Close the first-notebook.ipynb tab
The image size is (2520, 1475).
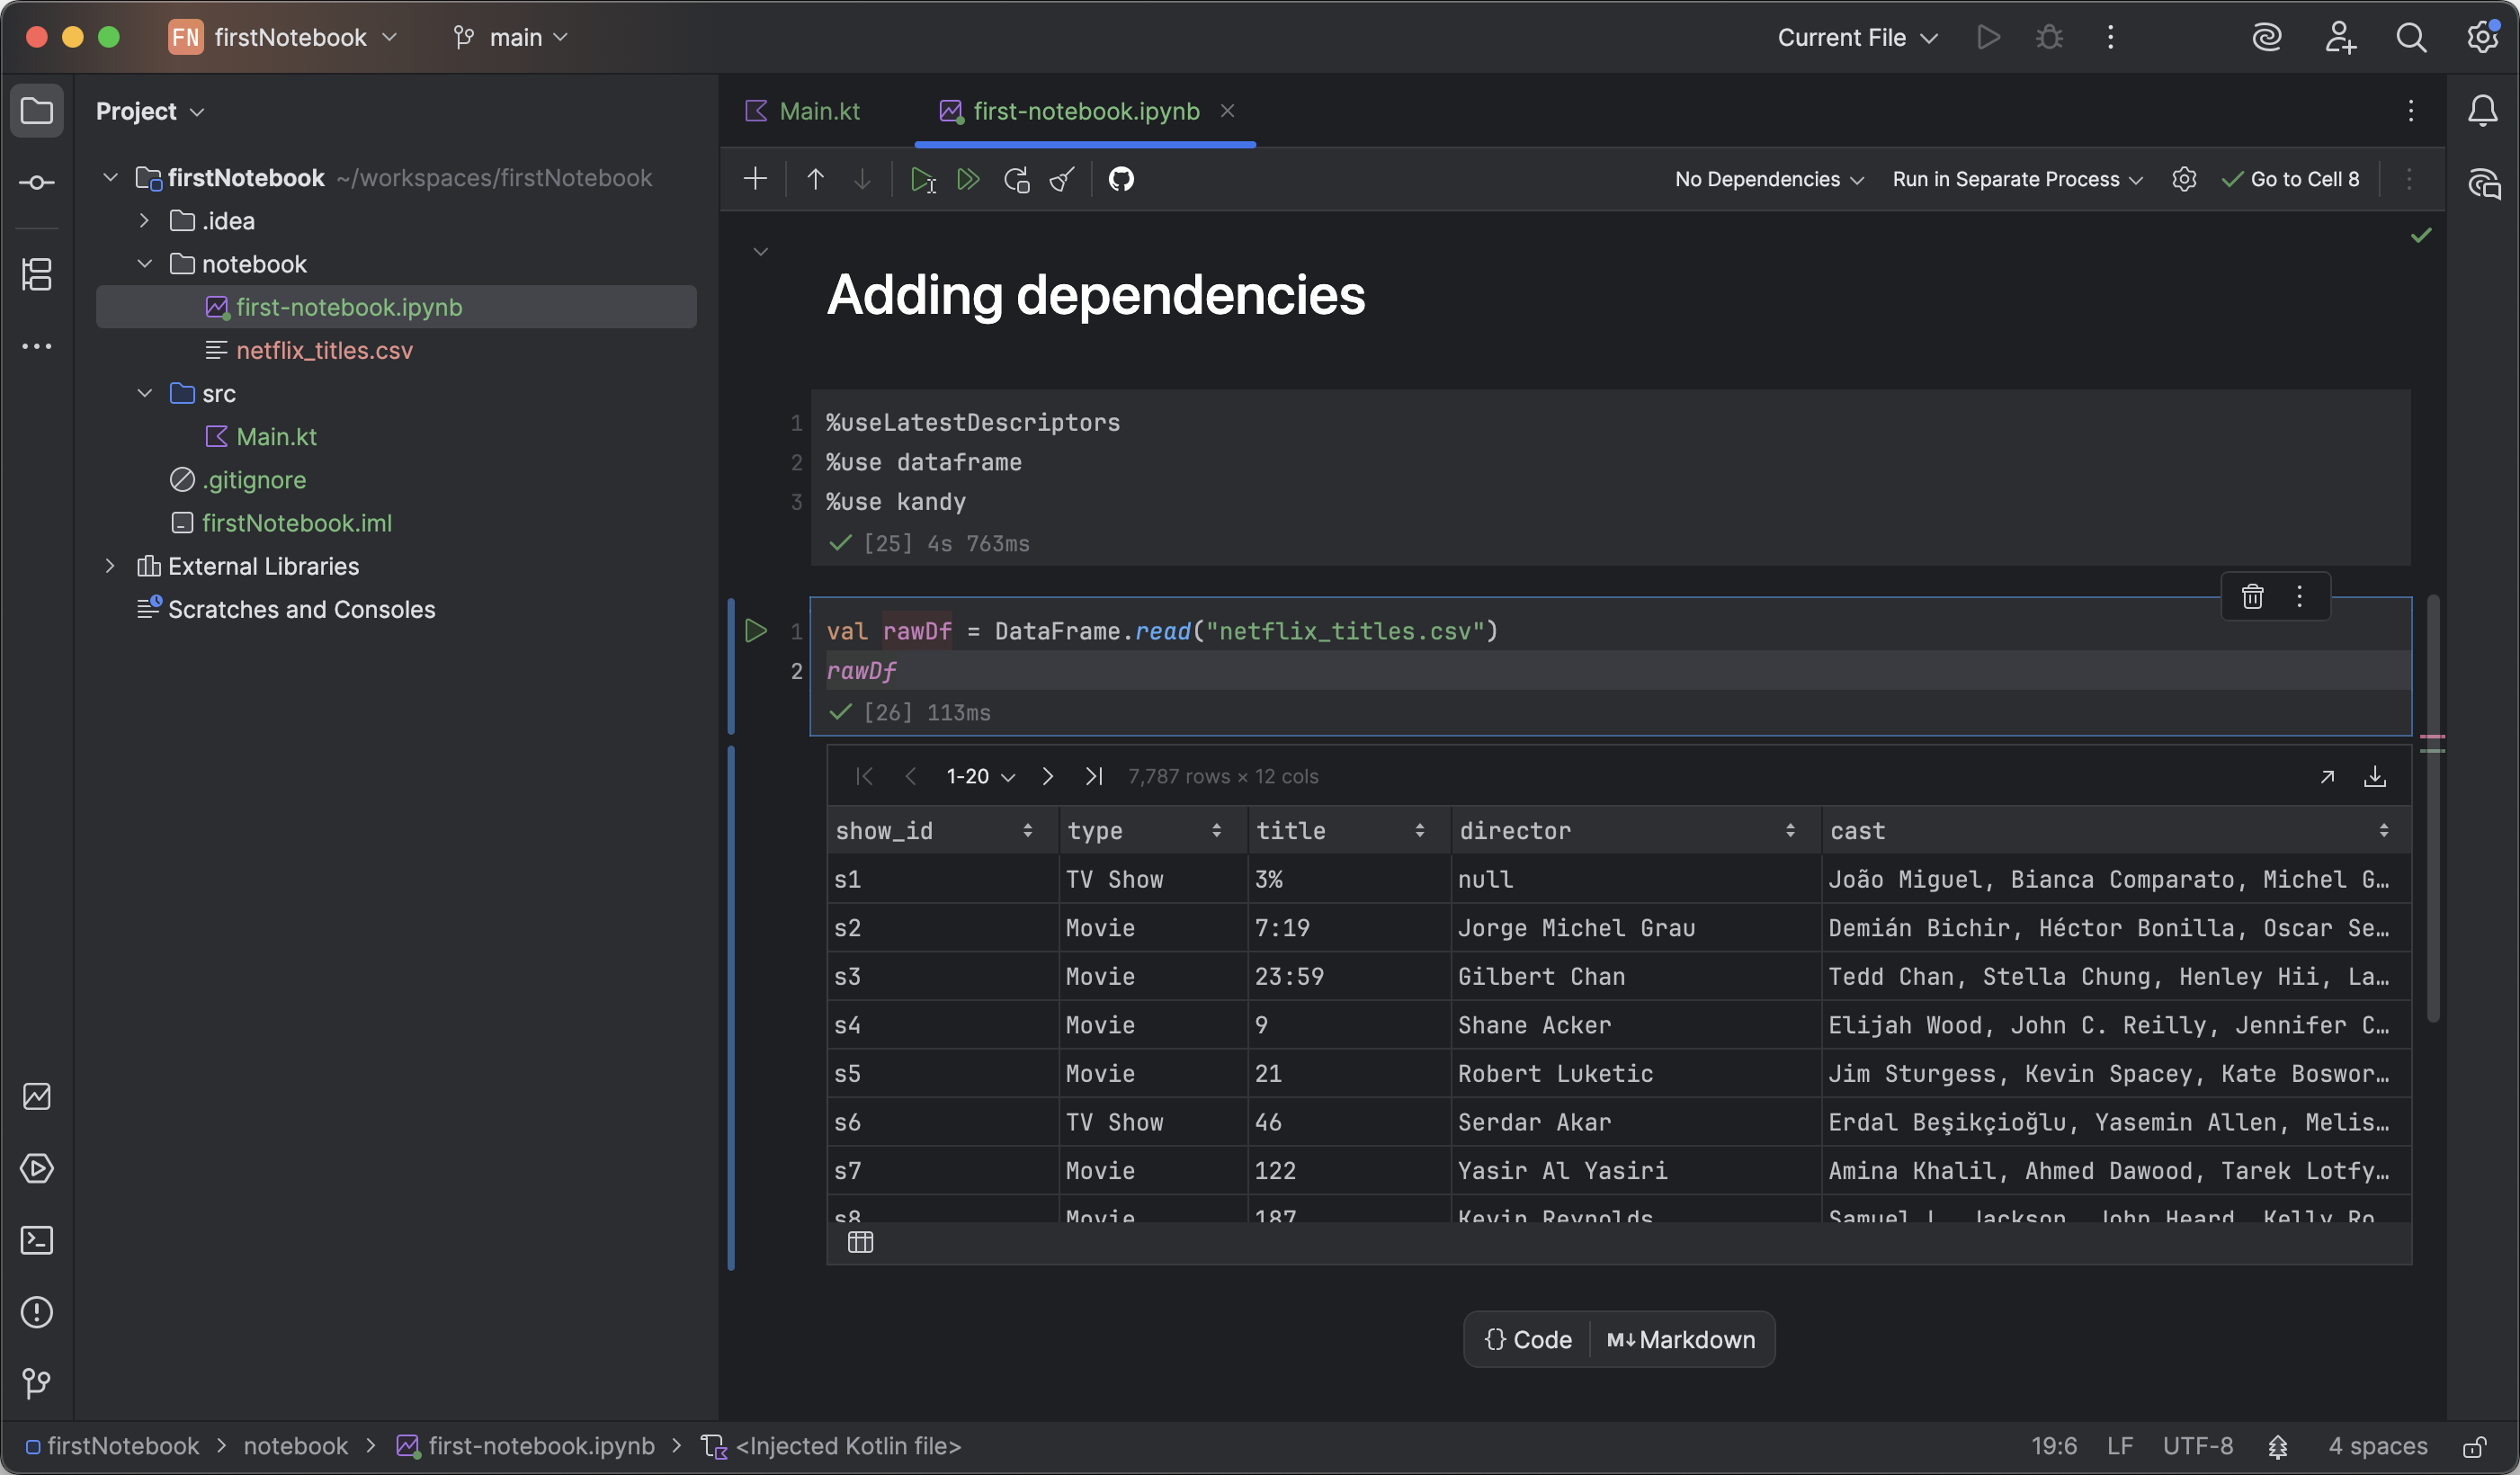click(1227, 111)
